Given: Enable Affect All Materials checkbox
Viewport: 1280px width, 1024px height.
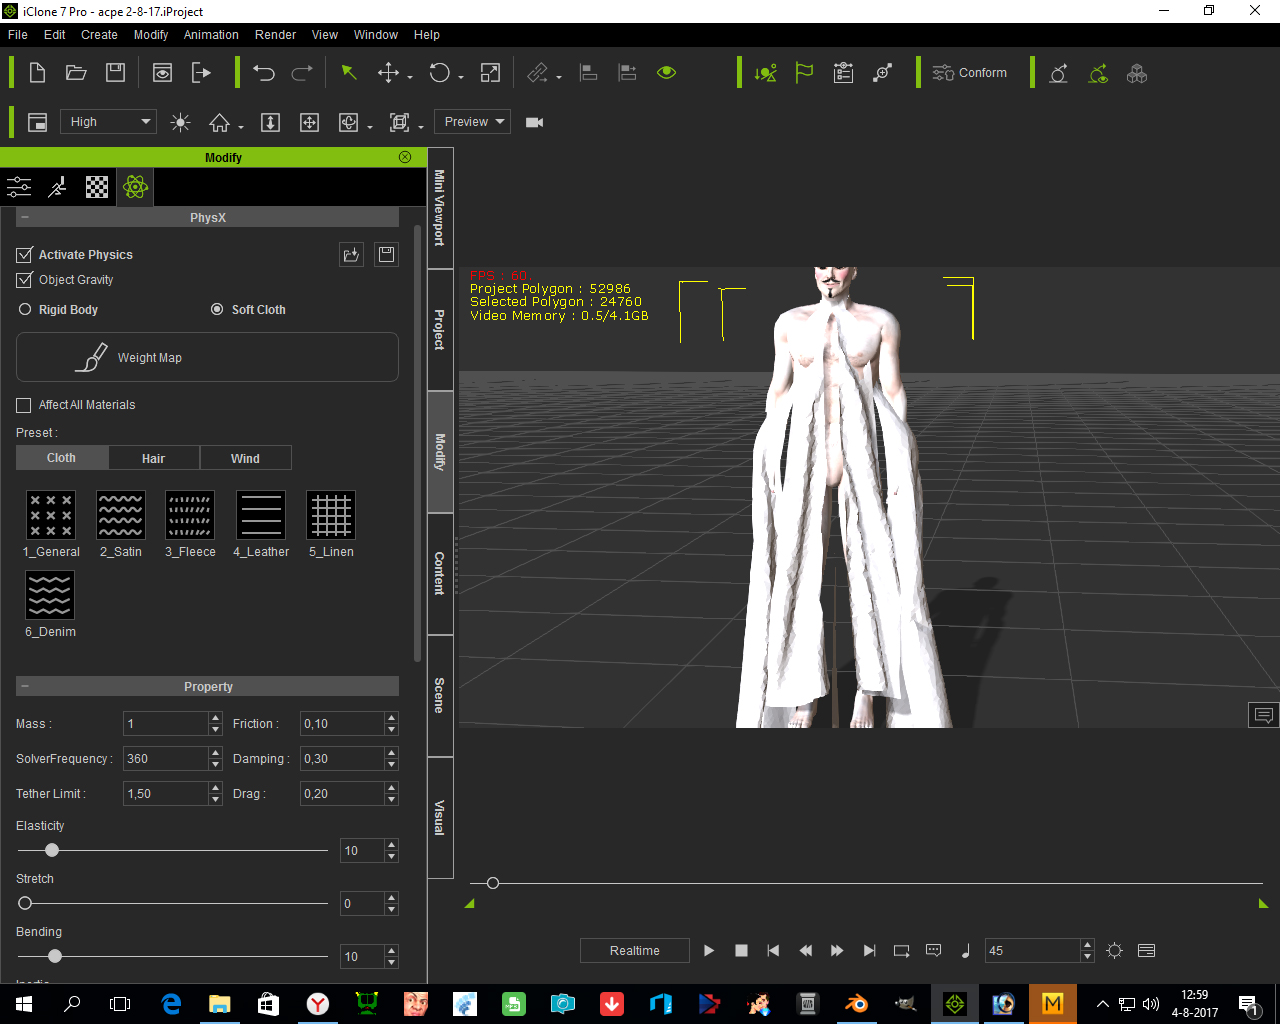Looking at the screenshot, I should [24, 405].
